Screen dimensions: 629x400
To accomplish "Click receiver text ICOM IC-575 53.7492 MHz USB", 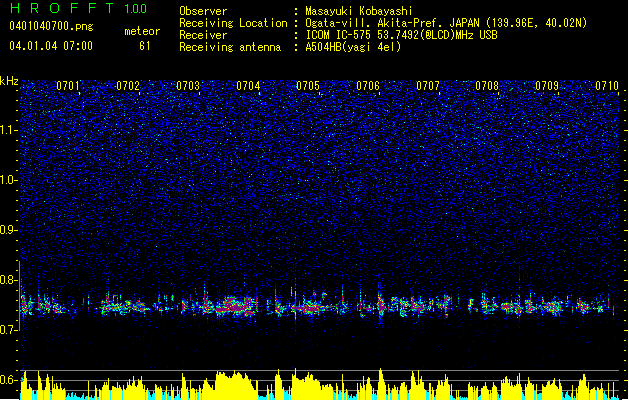I will [402, 35].
